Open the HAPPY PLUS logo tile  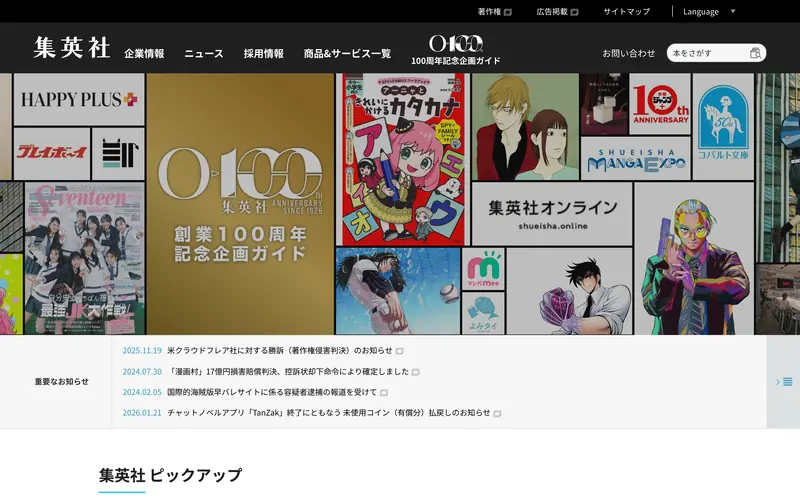(79, 99)
